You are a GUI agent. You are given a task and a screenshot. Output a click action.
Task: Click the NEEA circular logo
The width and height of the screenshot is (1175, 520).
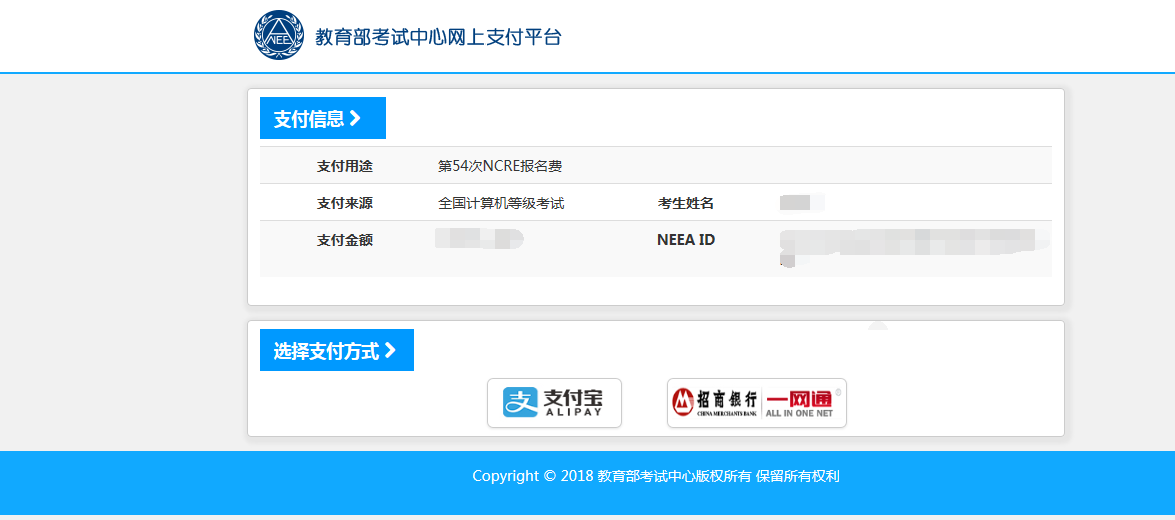[x=278, y=35]
